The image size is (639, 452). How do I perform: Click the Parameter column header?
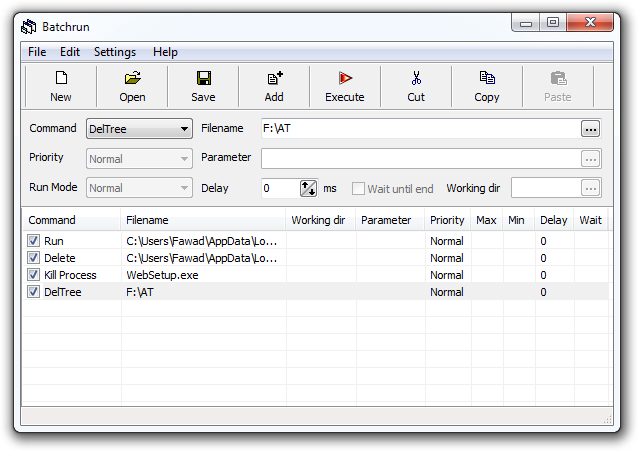390,220
